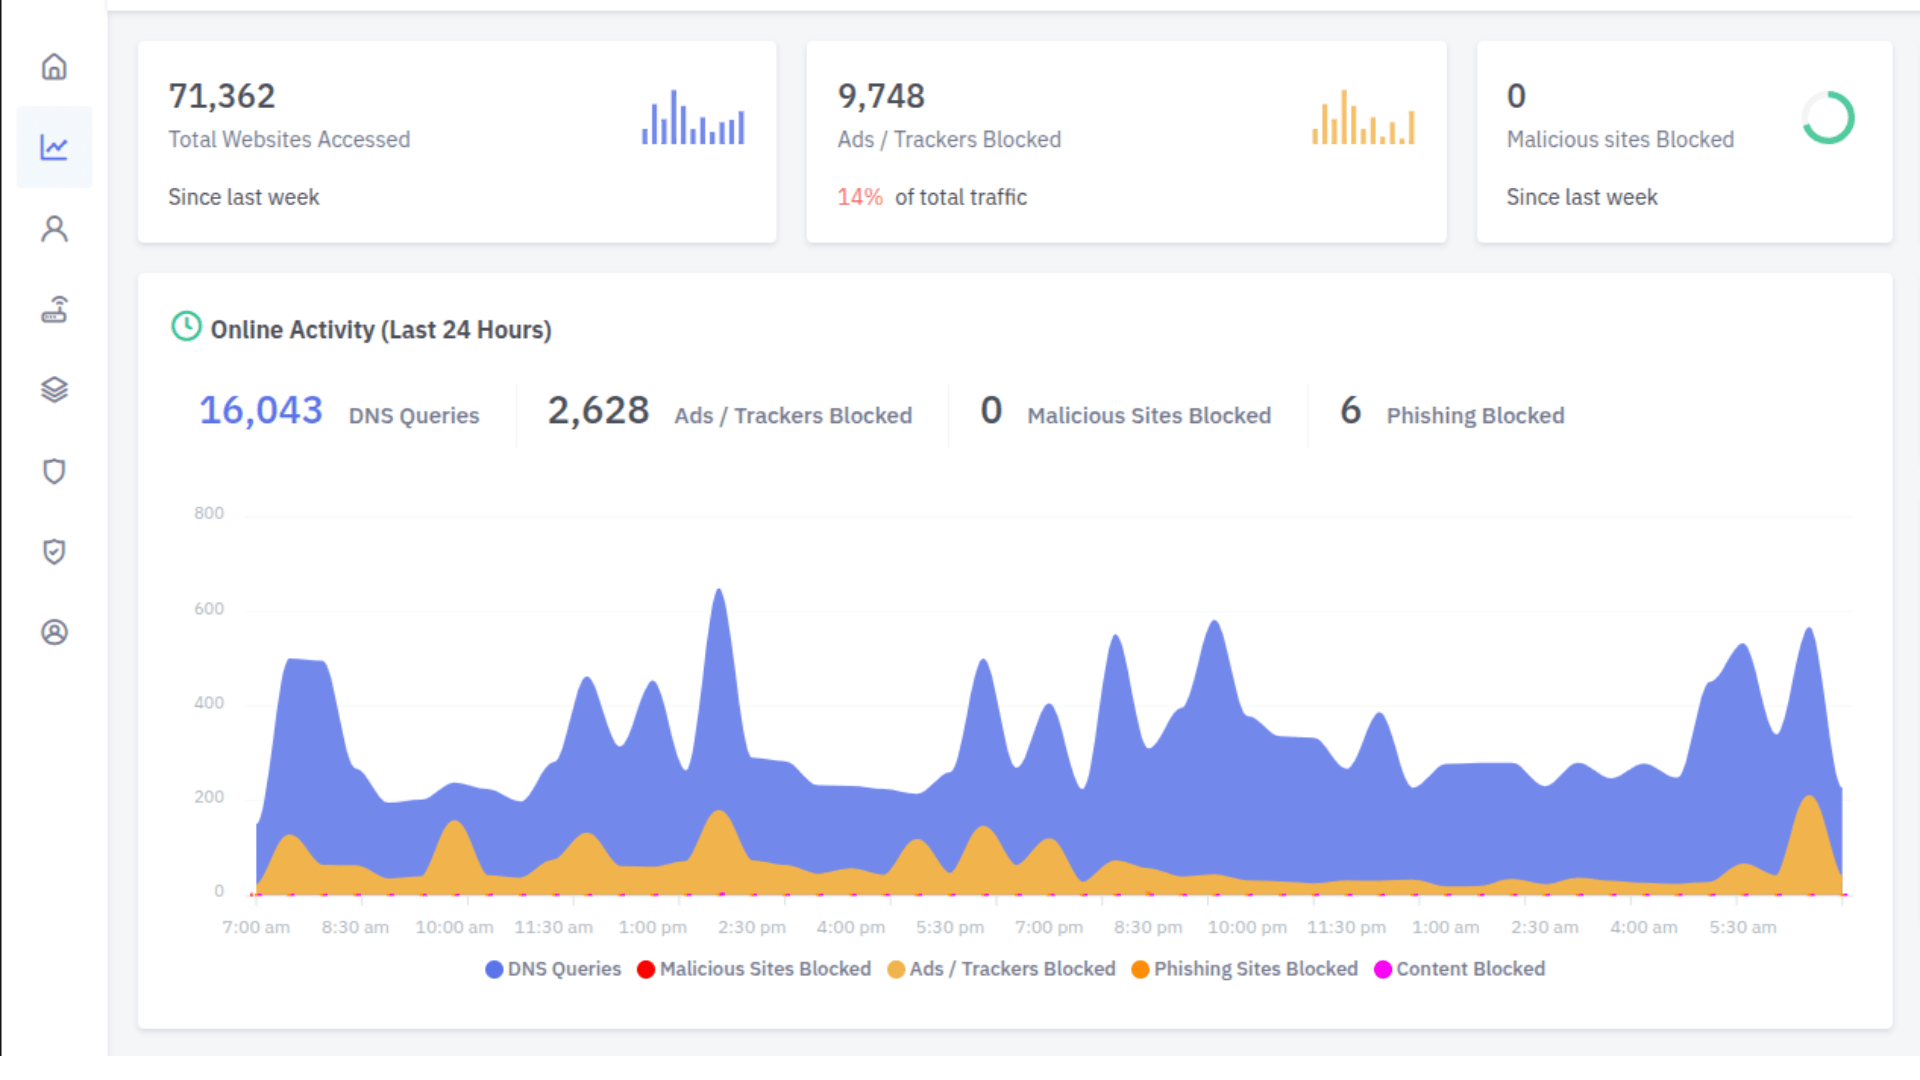Click the account circle icon at sidebar bottom
The width and height of the screenshot is (1920, 1080).
pyautogui.click(x=55, y=632)
